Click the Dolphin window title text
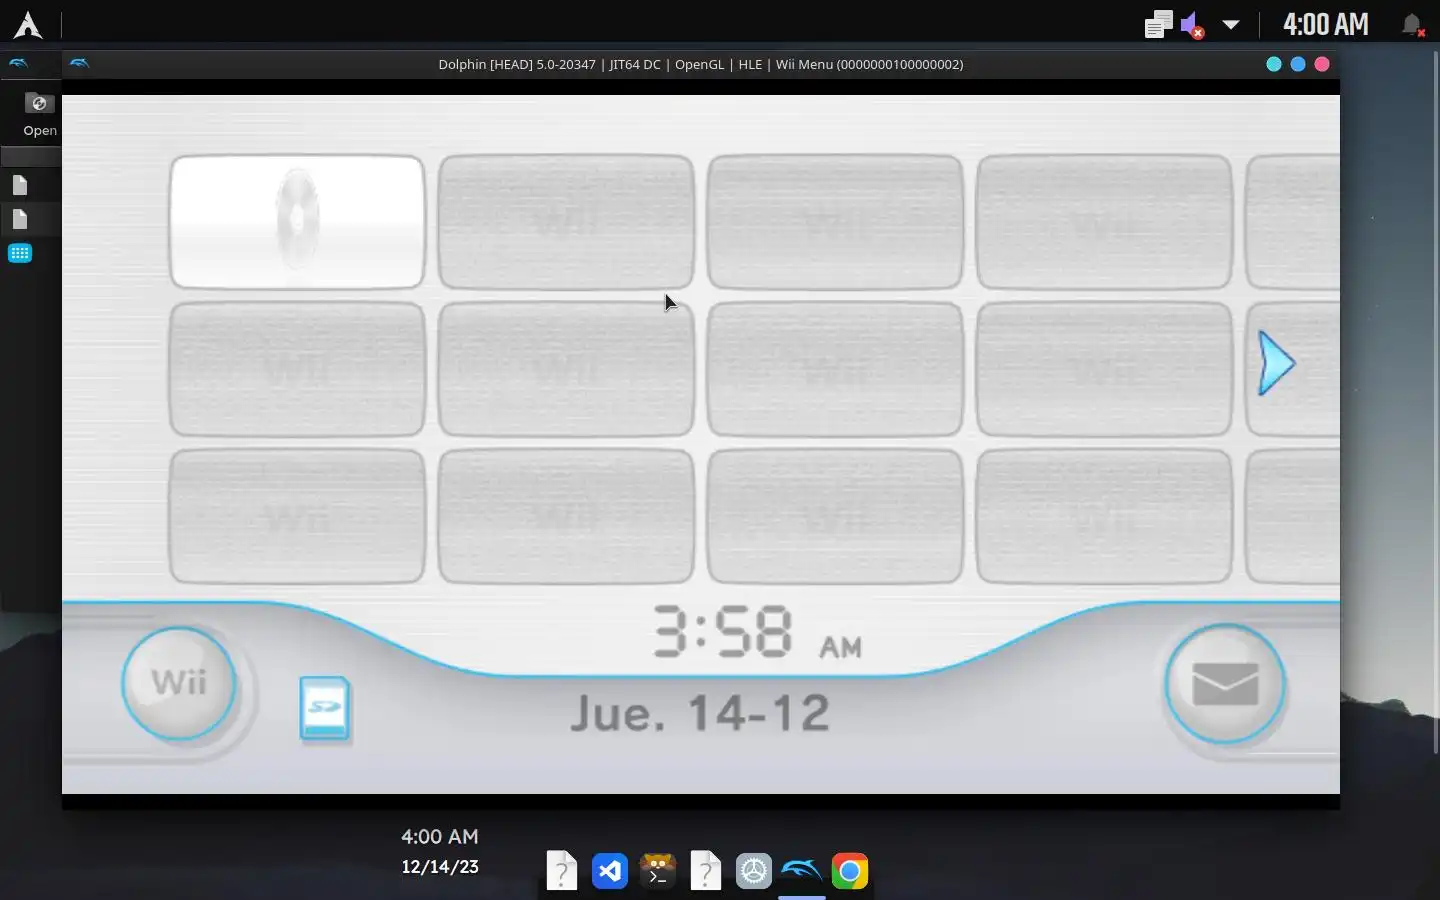1440x900 pixels. (701, 64)
